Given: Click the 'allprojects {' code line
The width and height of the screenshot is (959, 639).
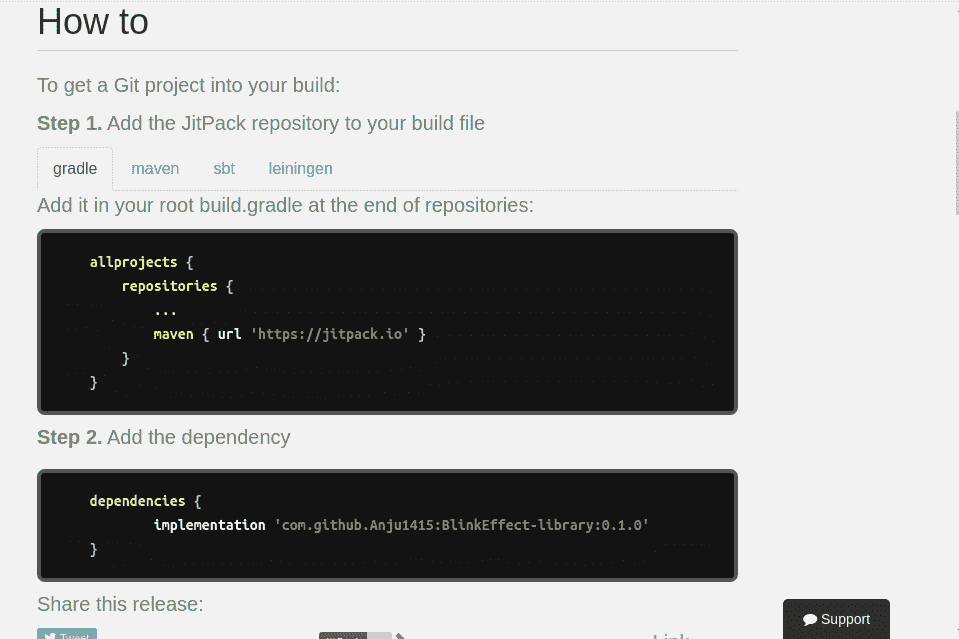Looking at the screenshot, I should pos(141,262).
